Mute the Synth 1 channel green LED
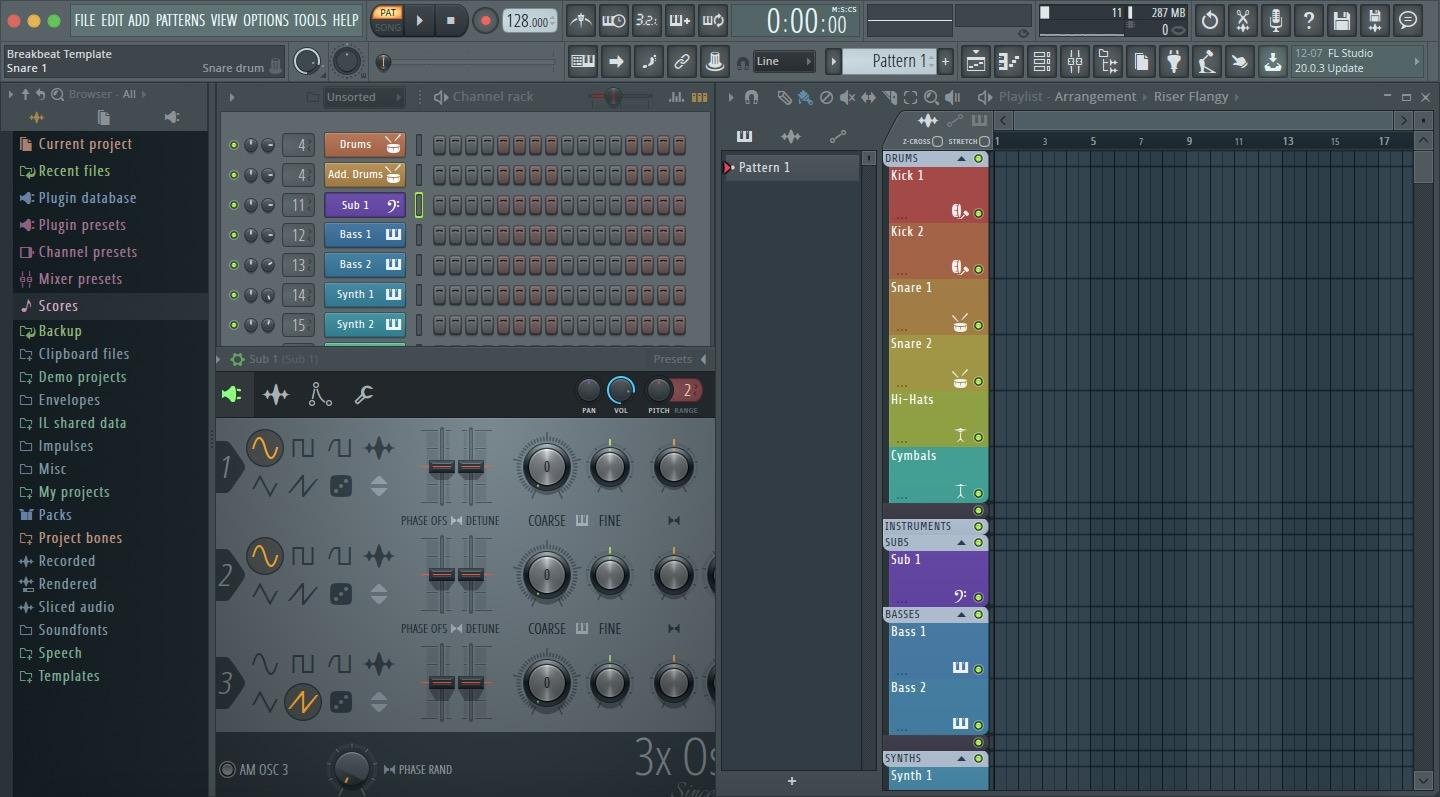1440x797 pixels. point(234,295)
